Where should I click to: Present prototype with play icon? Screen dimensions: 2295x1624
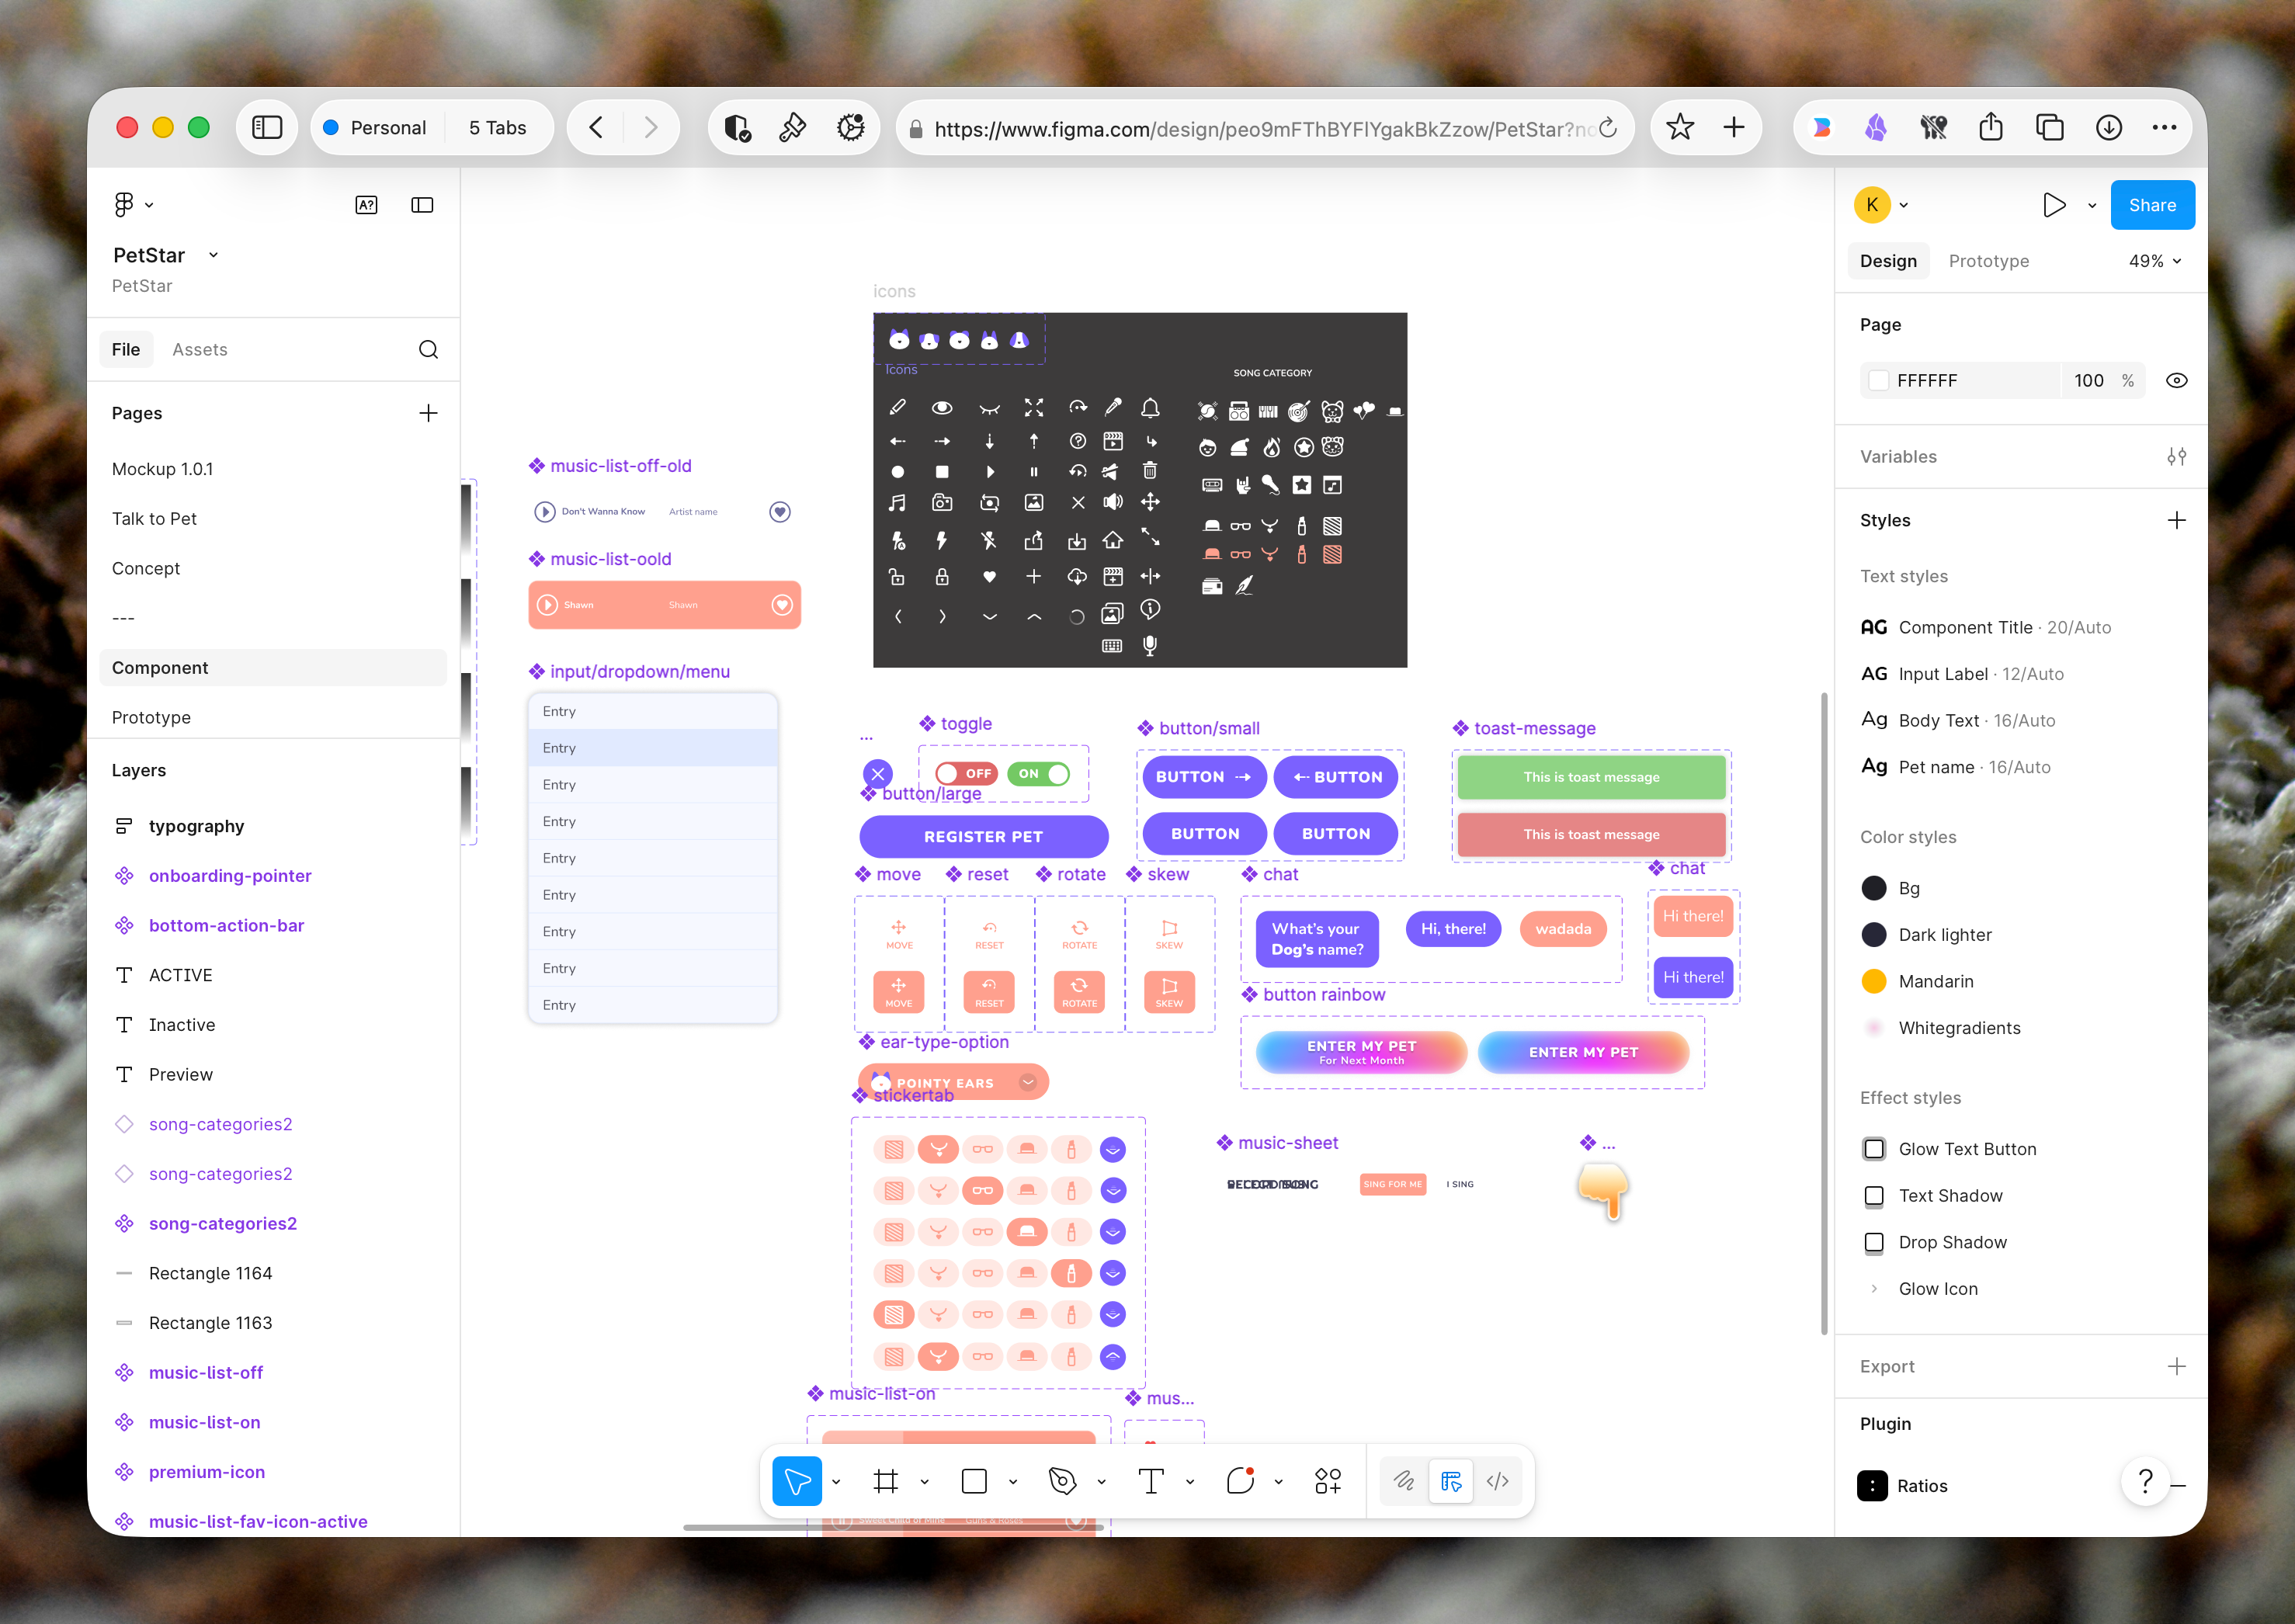[2054, 205]
